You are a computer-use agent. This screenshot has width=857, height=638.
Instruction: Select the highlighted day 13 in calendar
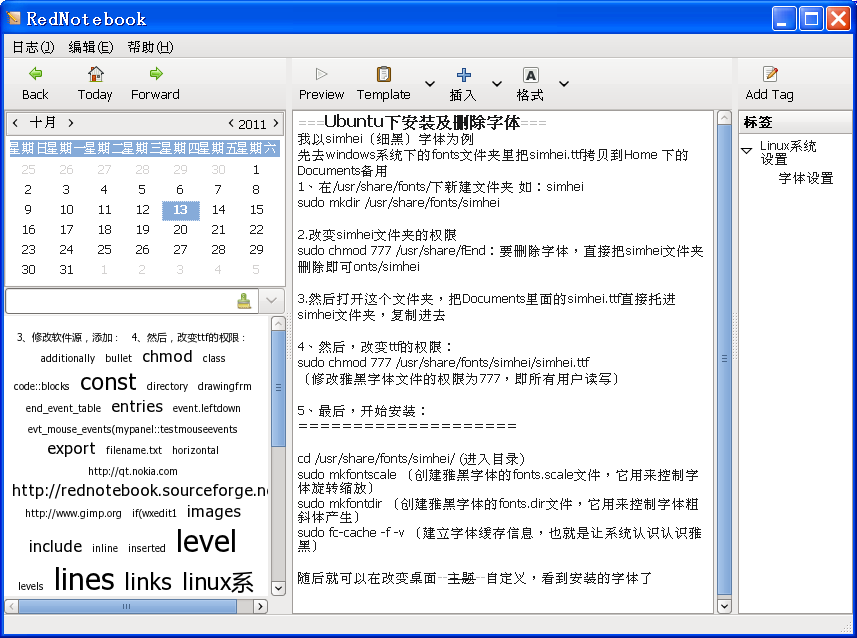(180, 210)
